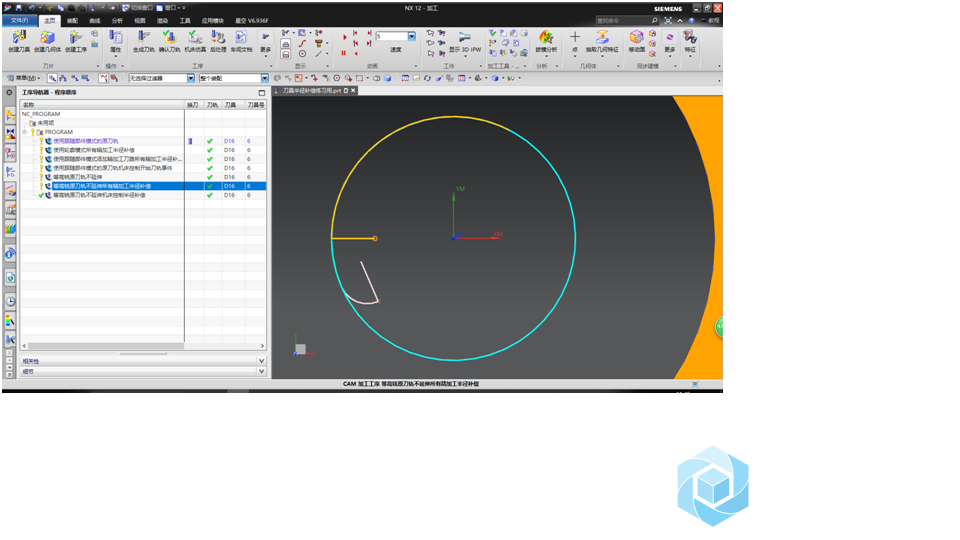Switch to the 应用模块 (Application) ribbon tab

[212, 21]
